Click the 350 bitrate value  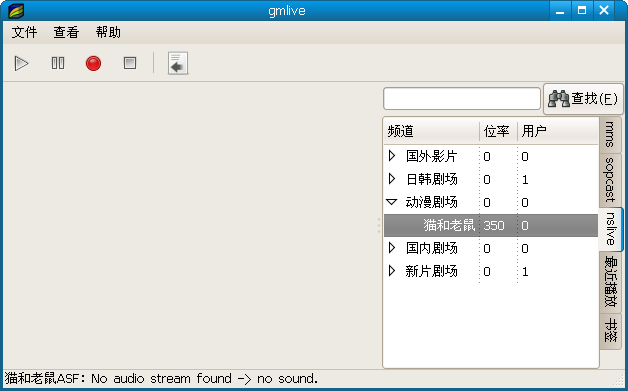click(493, 226)
